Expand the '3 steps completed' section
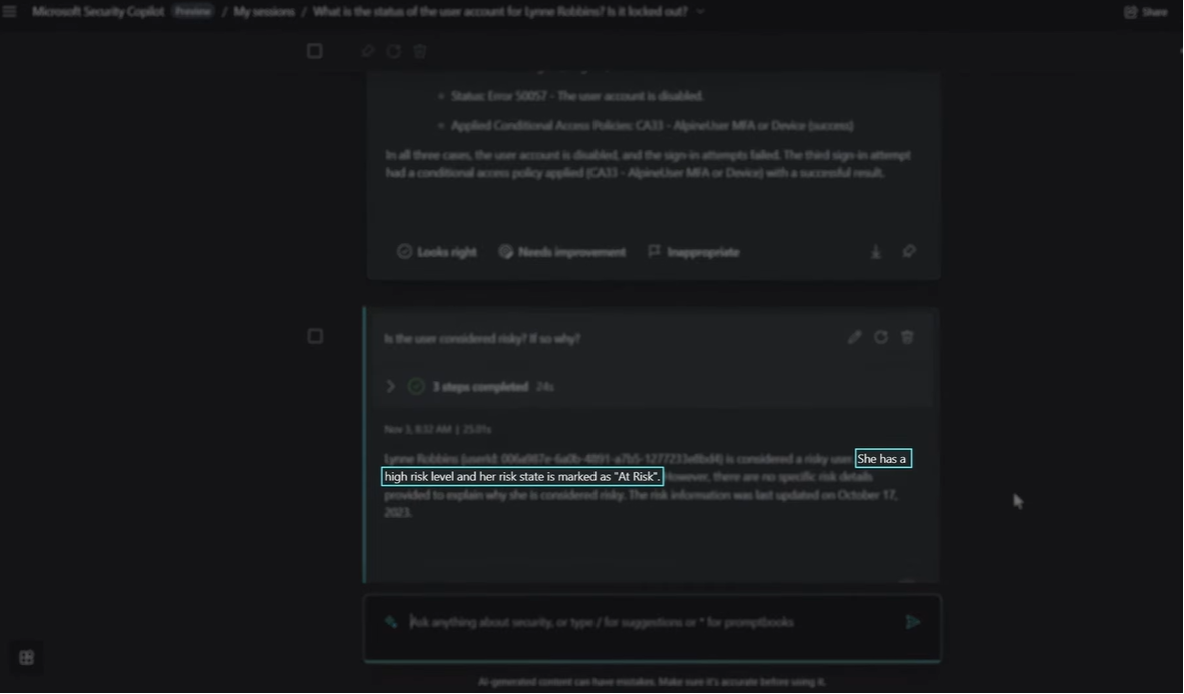The height and width of the screenshot is (694, 1184). (390, 386)
